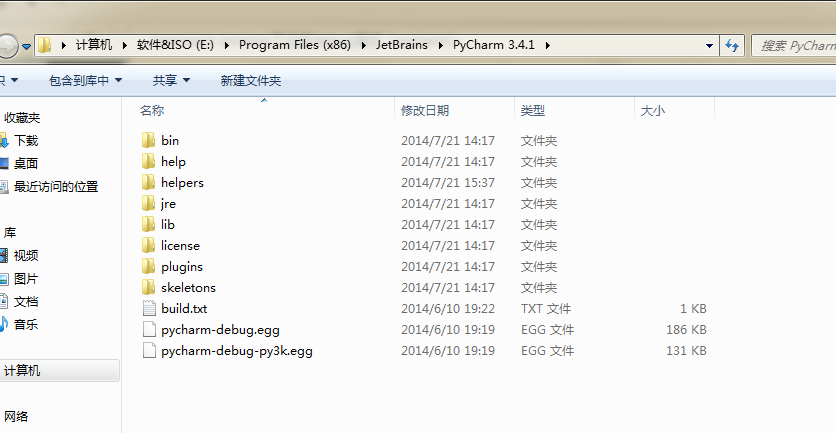The width and height of the screenshot is (836, 433).
Task: Expand arrow after 软件&ISO (E:) breadcrumb
Action: tap(227, 45)
